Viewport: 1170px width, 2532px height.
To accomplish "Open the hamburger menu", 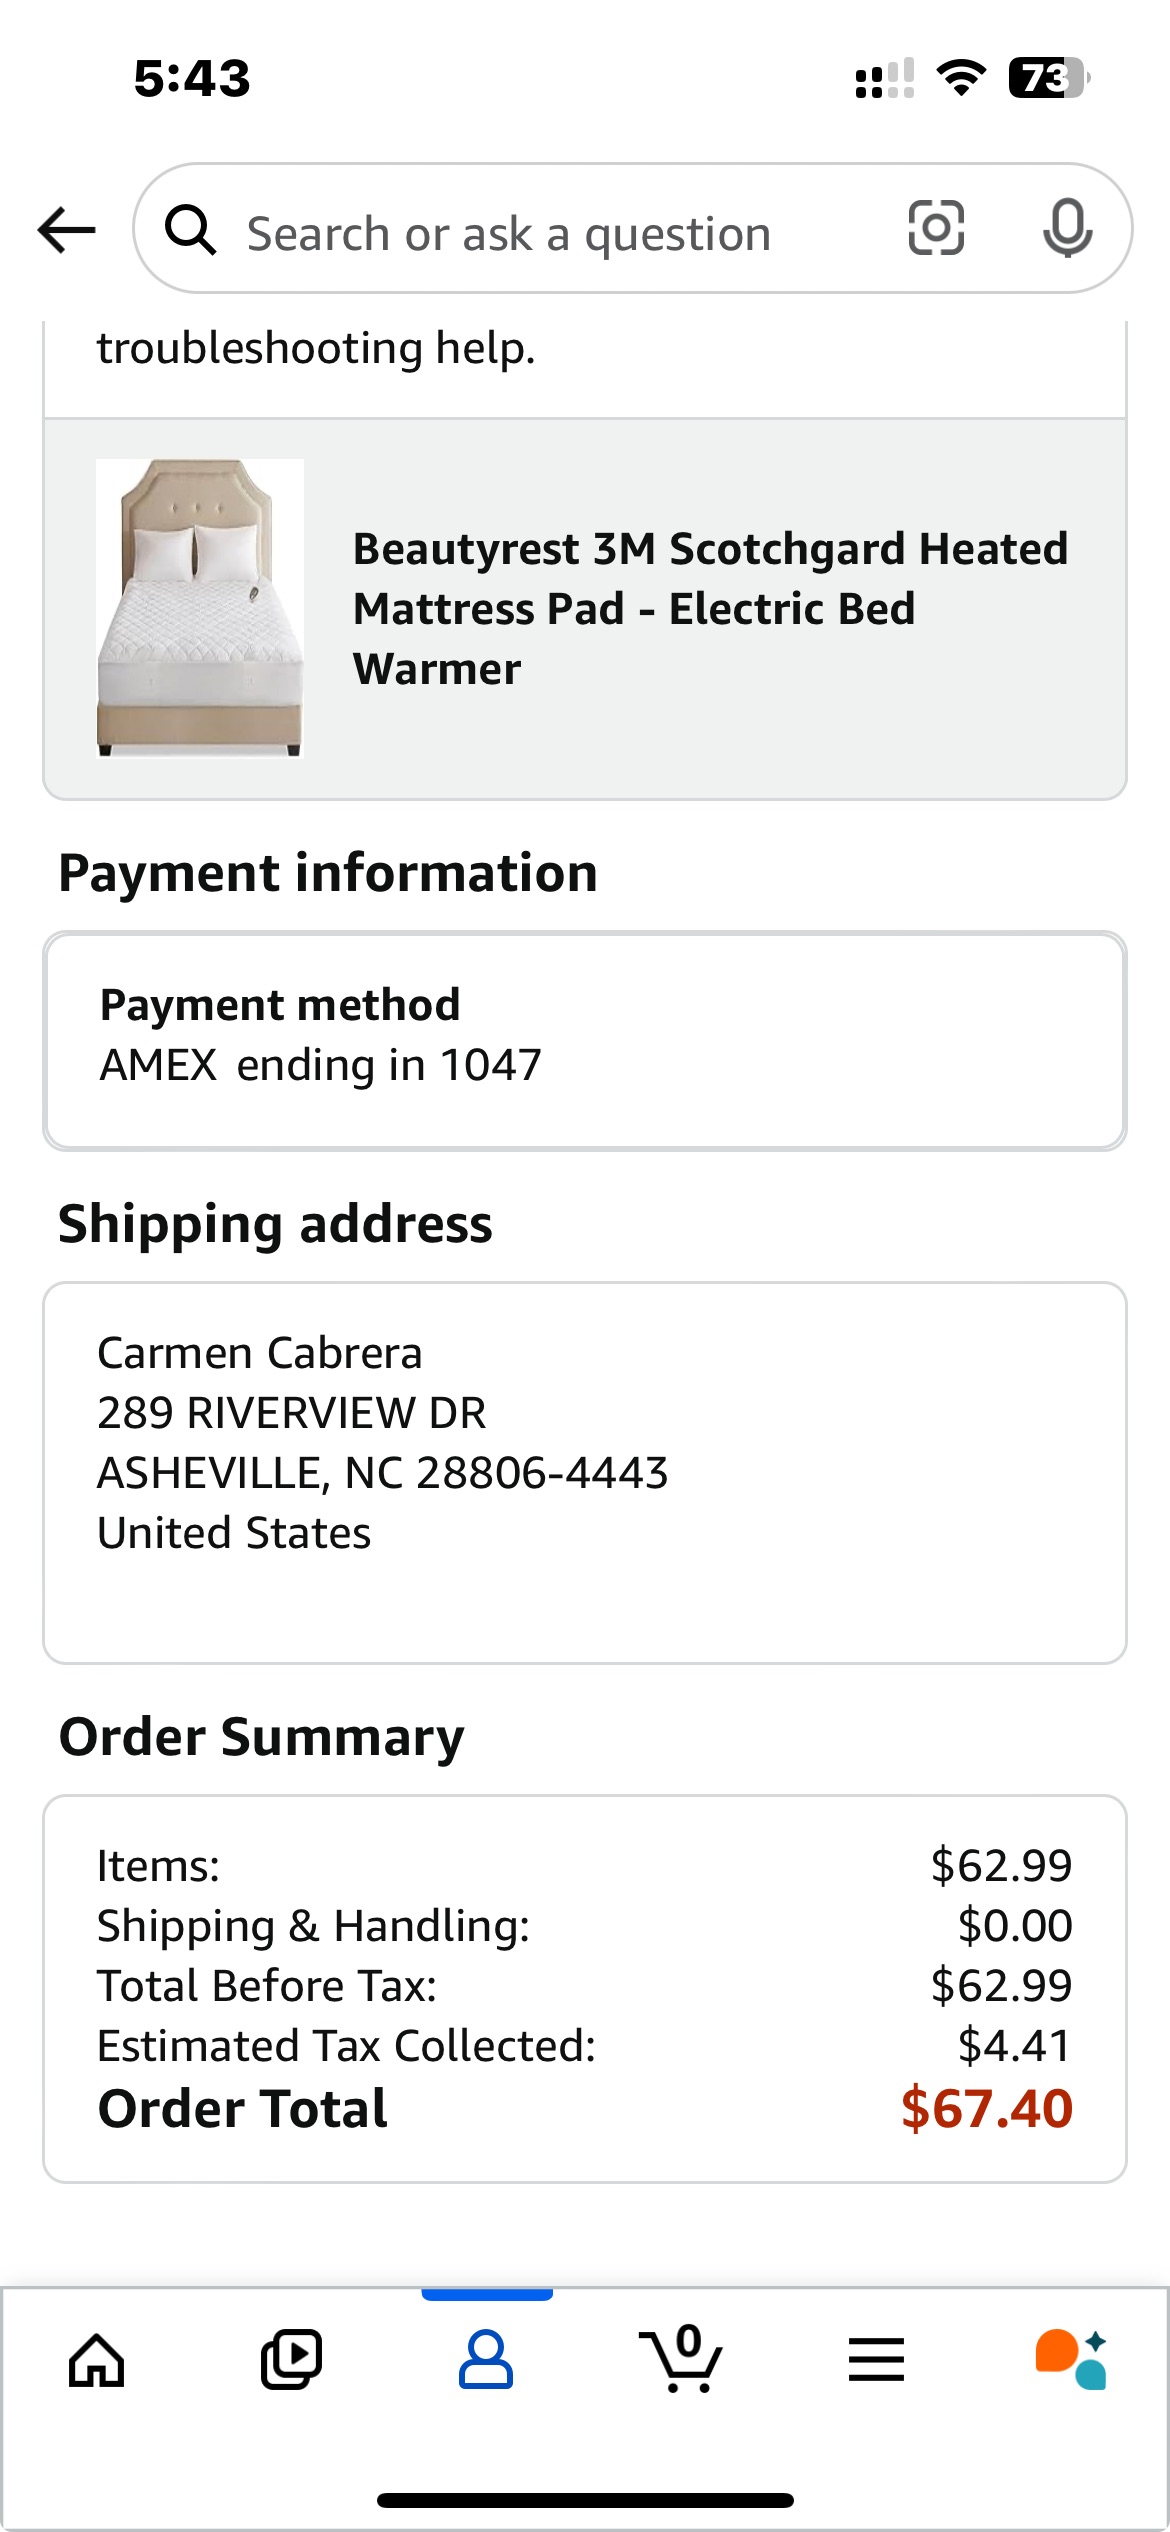I will pyautogui.click(x=876, y=2360).
